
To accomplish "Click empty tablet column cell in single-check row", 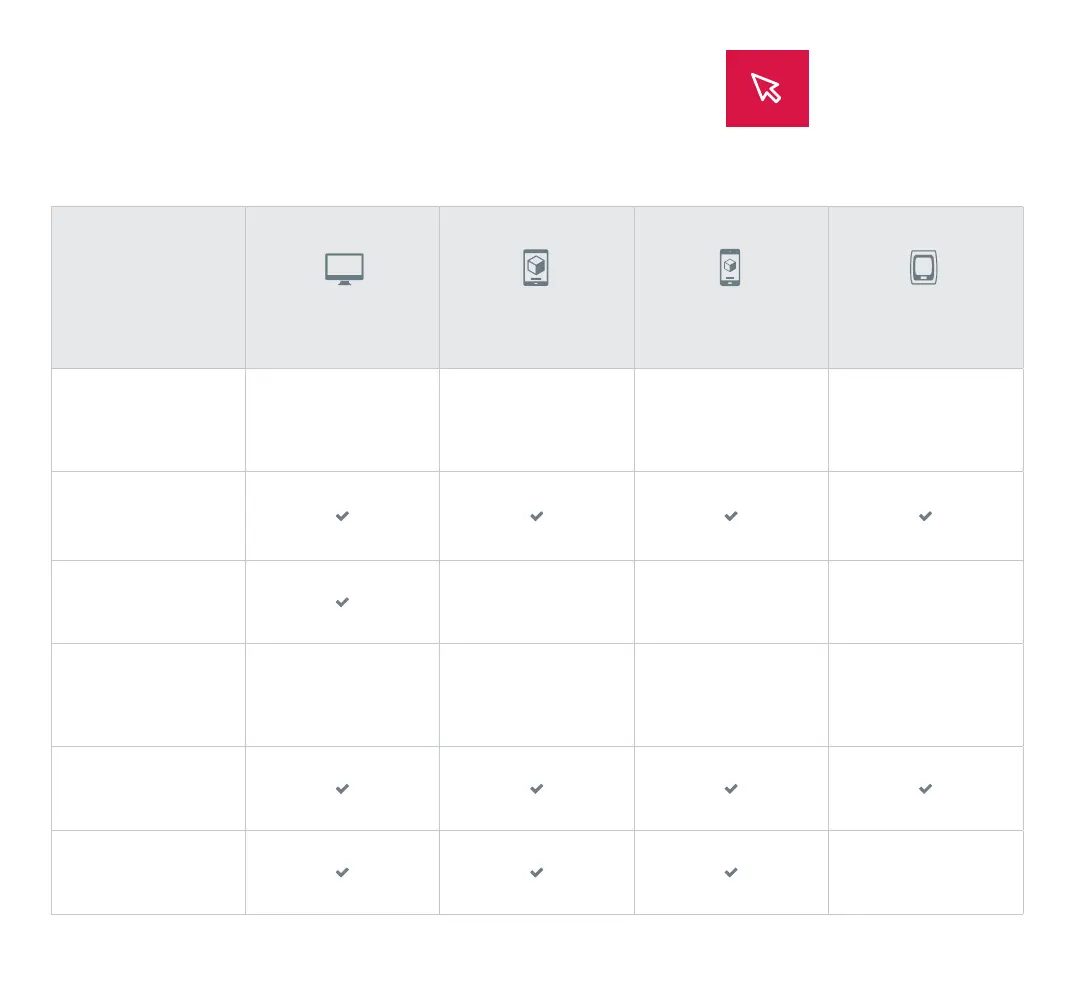I will (x=536, y=602).
